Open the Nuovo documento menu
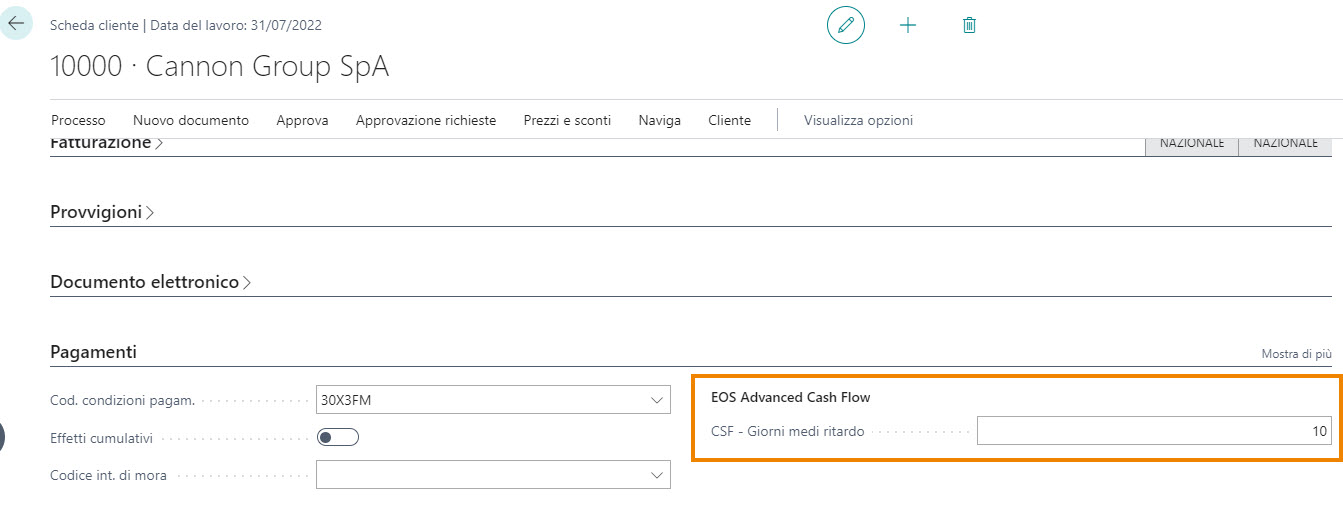This screenshot has height=523, width=1343. pyautogui.click(x=191, y=120)
